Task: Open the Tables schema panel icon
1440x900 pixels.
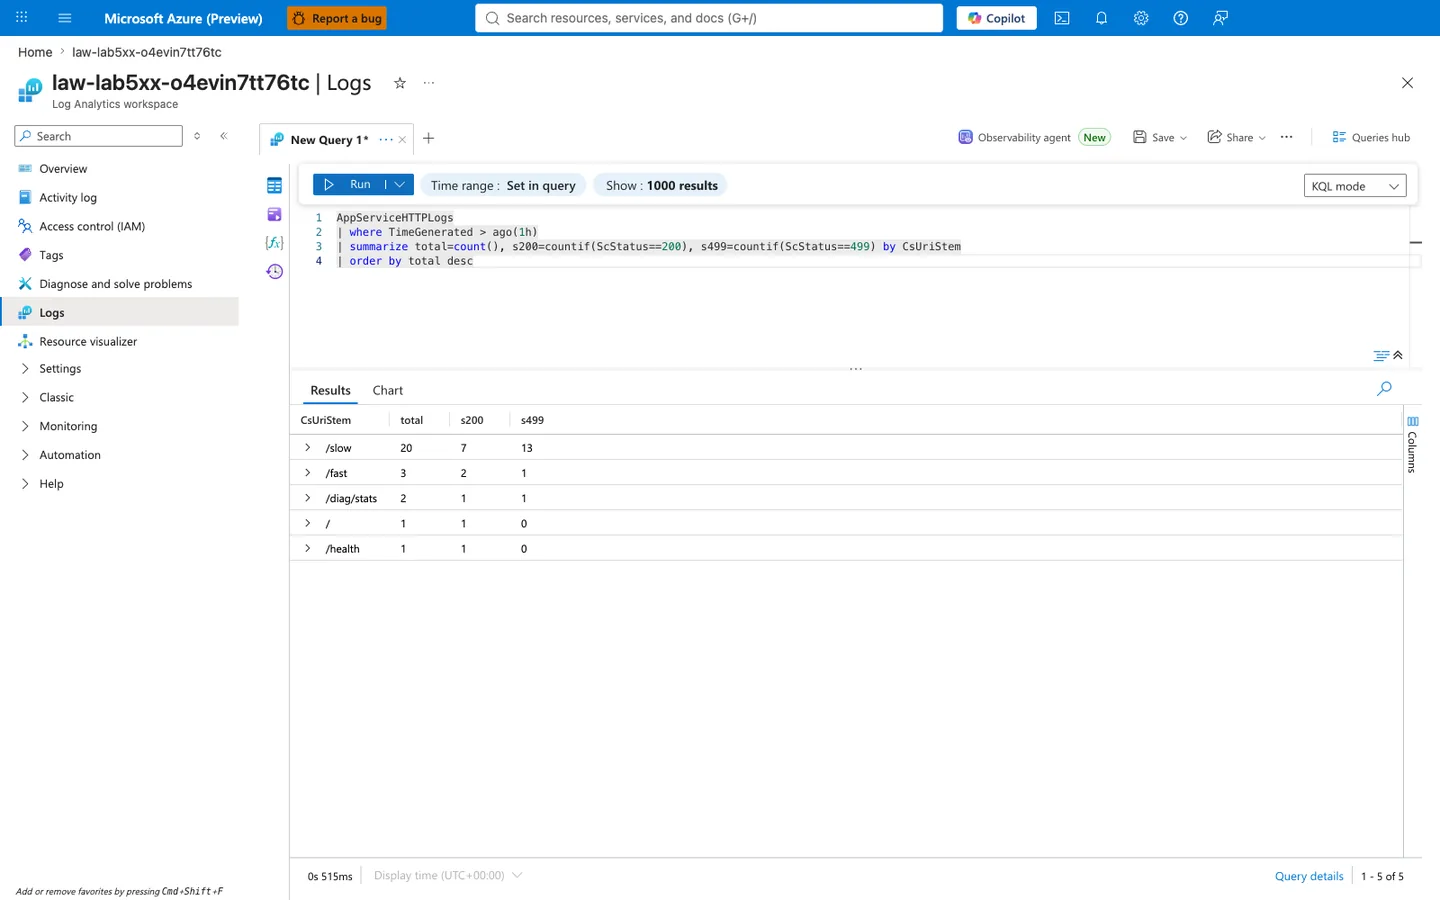Action: pos(274,185)
